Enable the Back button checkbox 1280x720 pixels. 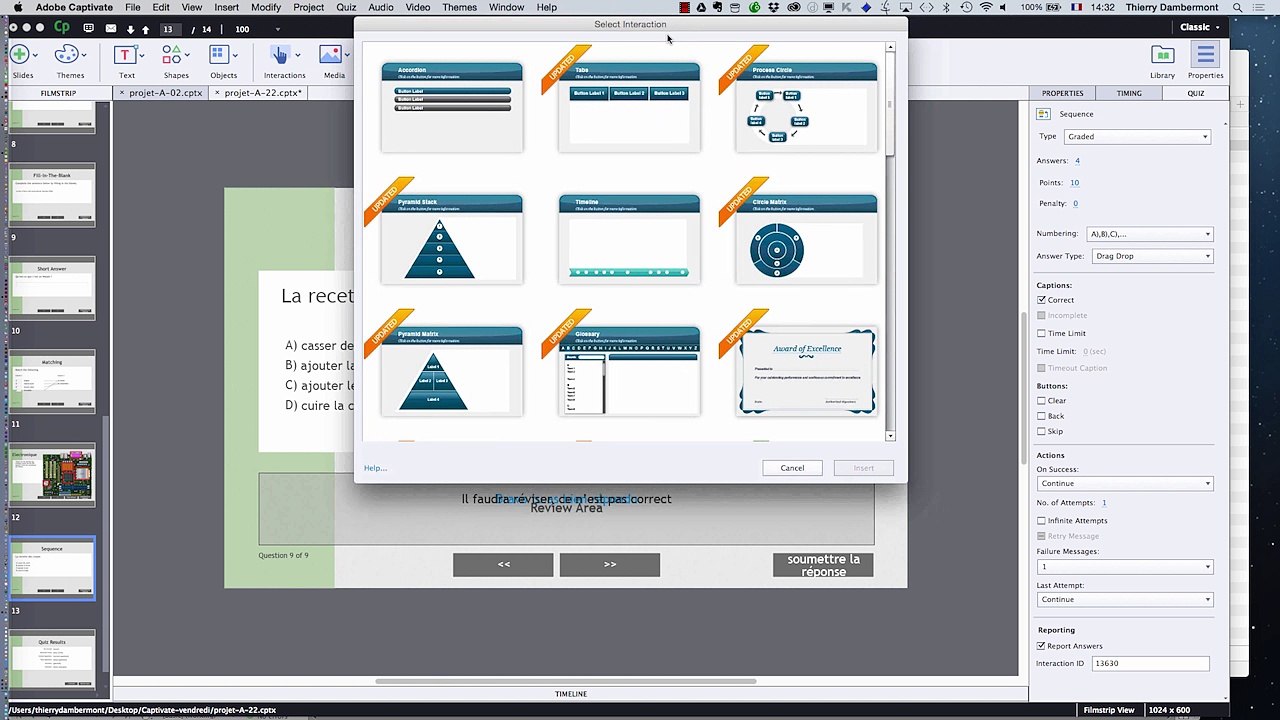click(x=1041, y=416)
